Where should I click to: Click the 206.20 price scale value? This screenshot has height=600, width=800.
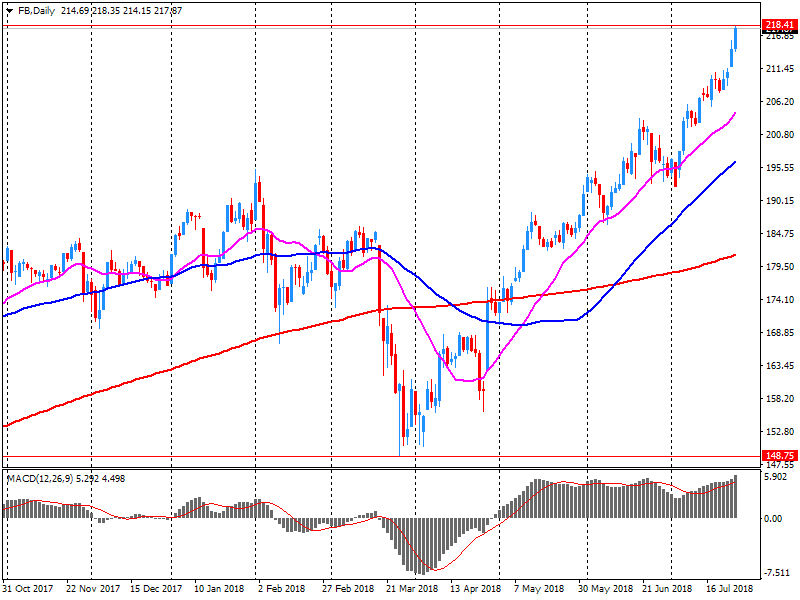(x=781, y=102)
